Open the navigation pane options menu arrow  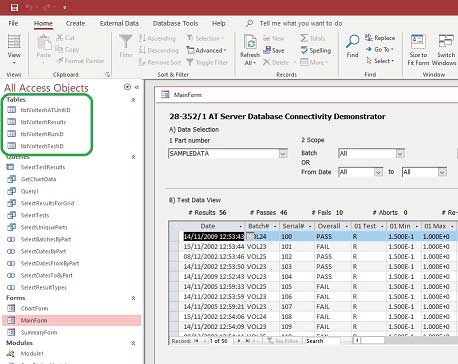(x=127, y=87)
